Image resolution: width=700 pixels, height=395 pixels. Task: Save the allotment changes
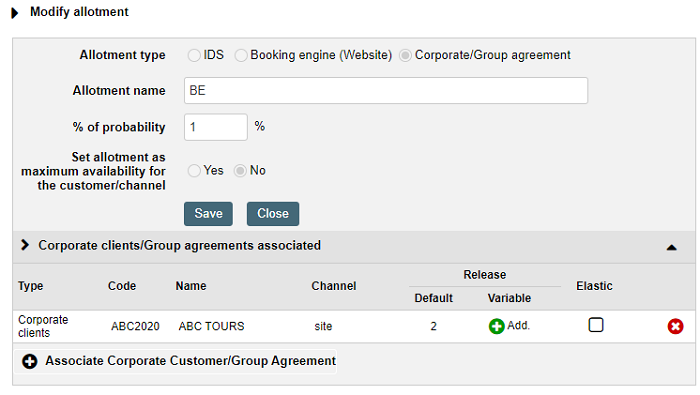208,214
